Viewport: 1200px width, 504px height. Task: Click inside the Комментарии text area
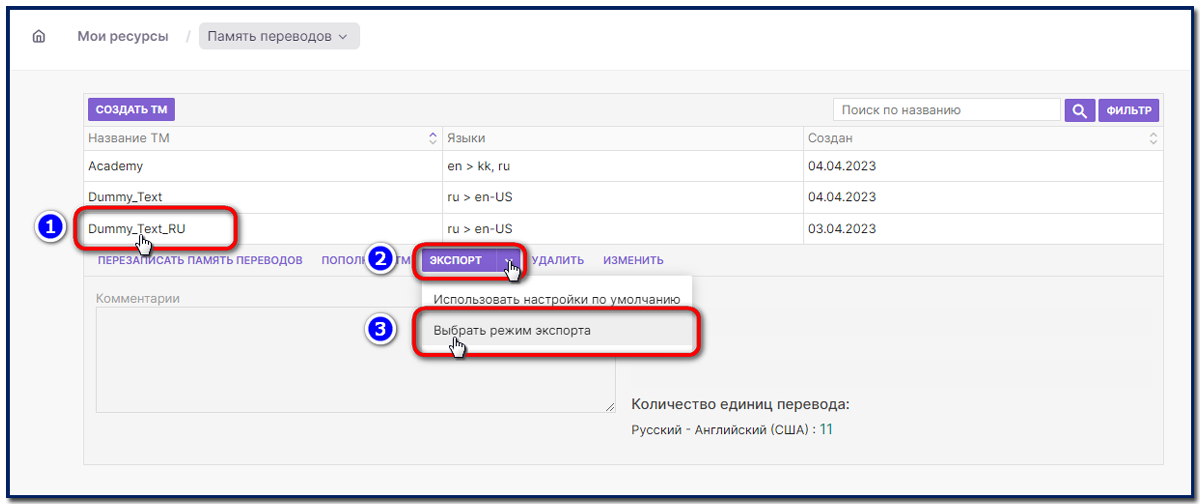coord(355,360)
